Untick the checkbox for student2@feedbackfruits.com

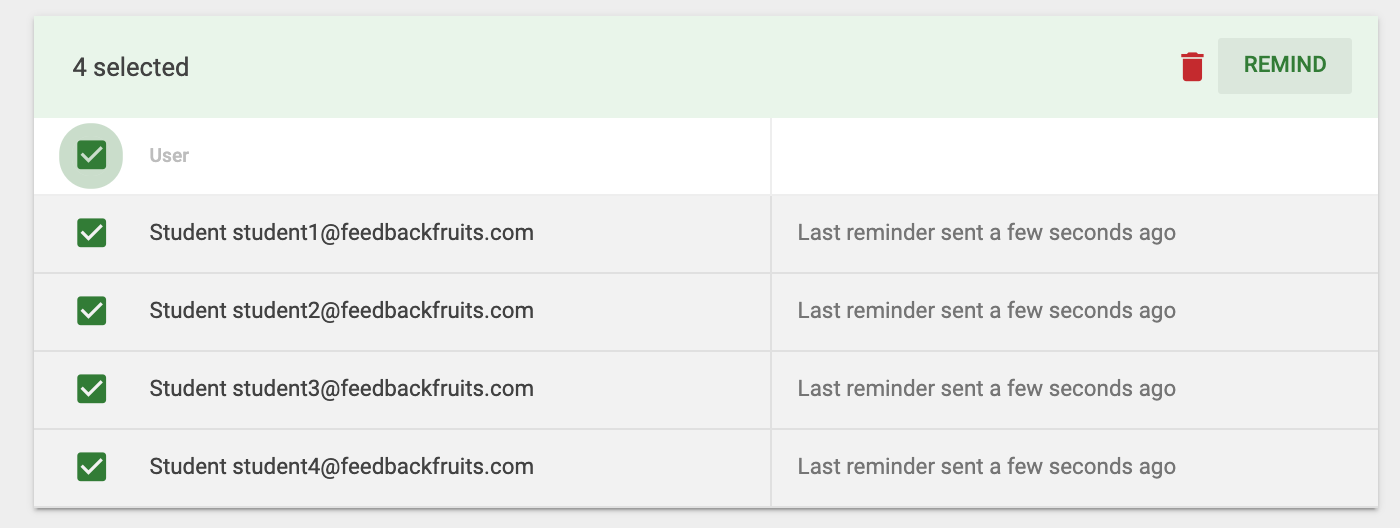(x=91, y=311)
